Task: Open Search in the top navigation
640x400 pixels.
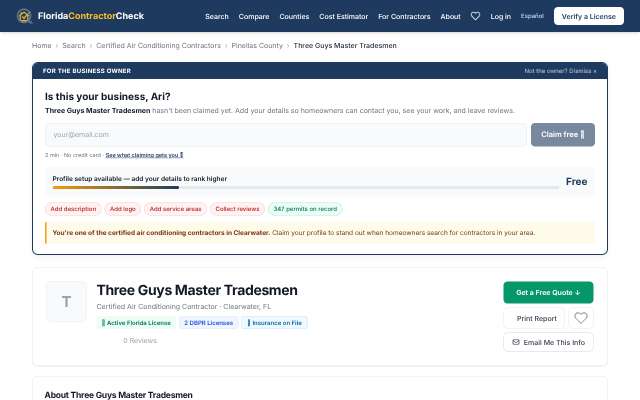Action: click(x=217, y=16)
